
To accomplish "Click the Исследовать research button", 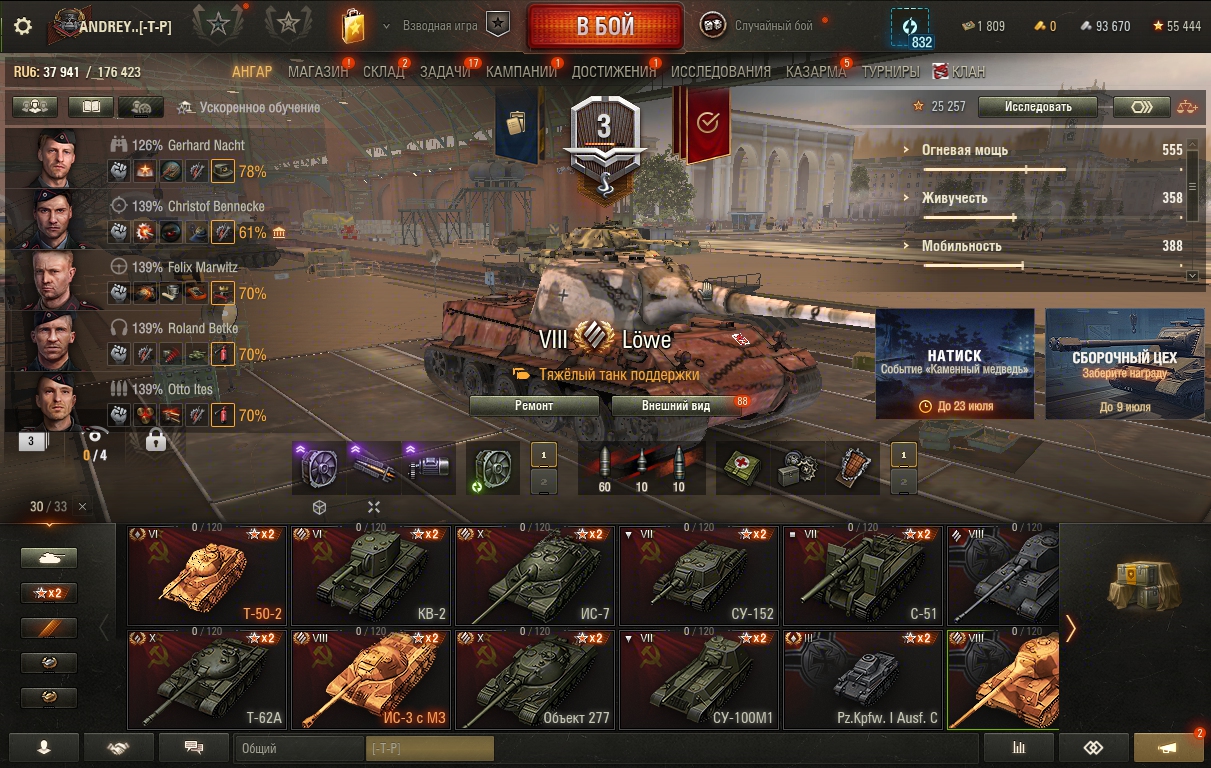I will click(1038, 107).
